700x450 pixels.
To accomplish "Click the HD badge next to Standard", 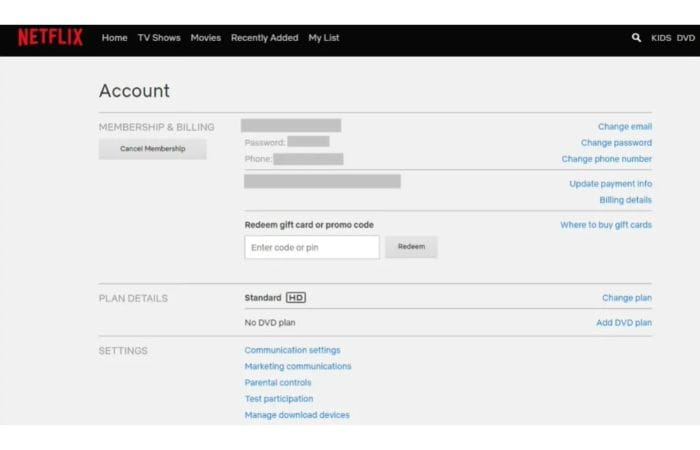I will pos(296,298).
